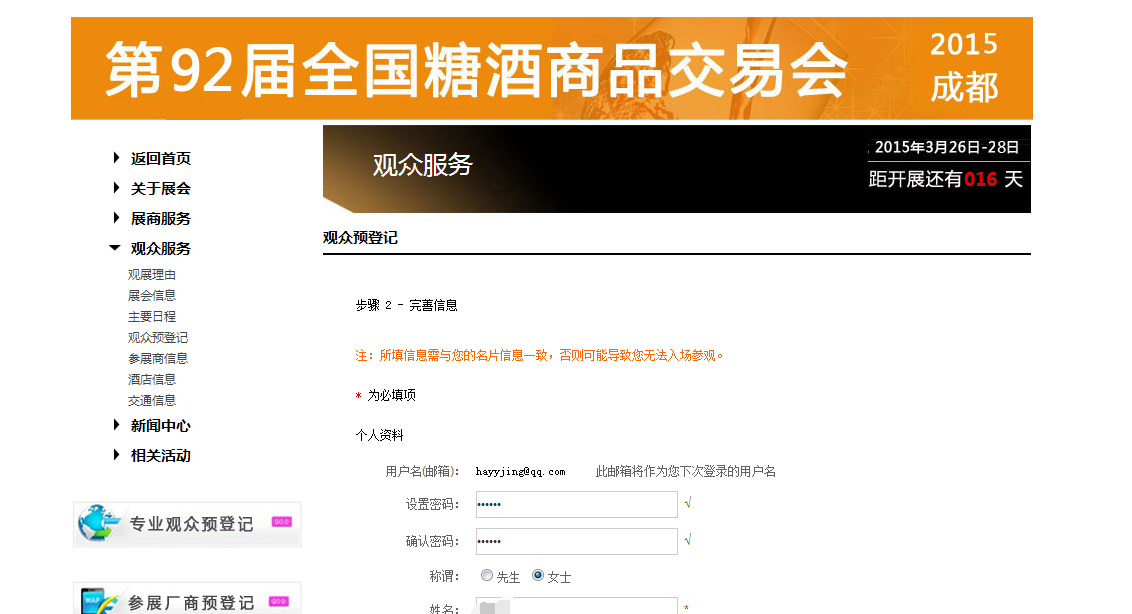This screenshot has width=1132, height=614.
Task: Open 观众服务 menu item
Action: point(160,248)
